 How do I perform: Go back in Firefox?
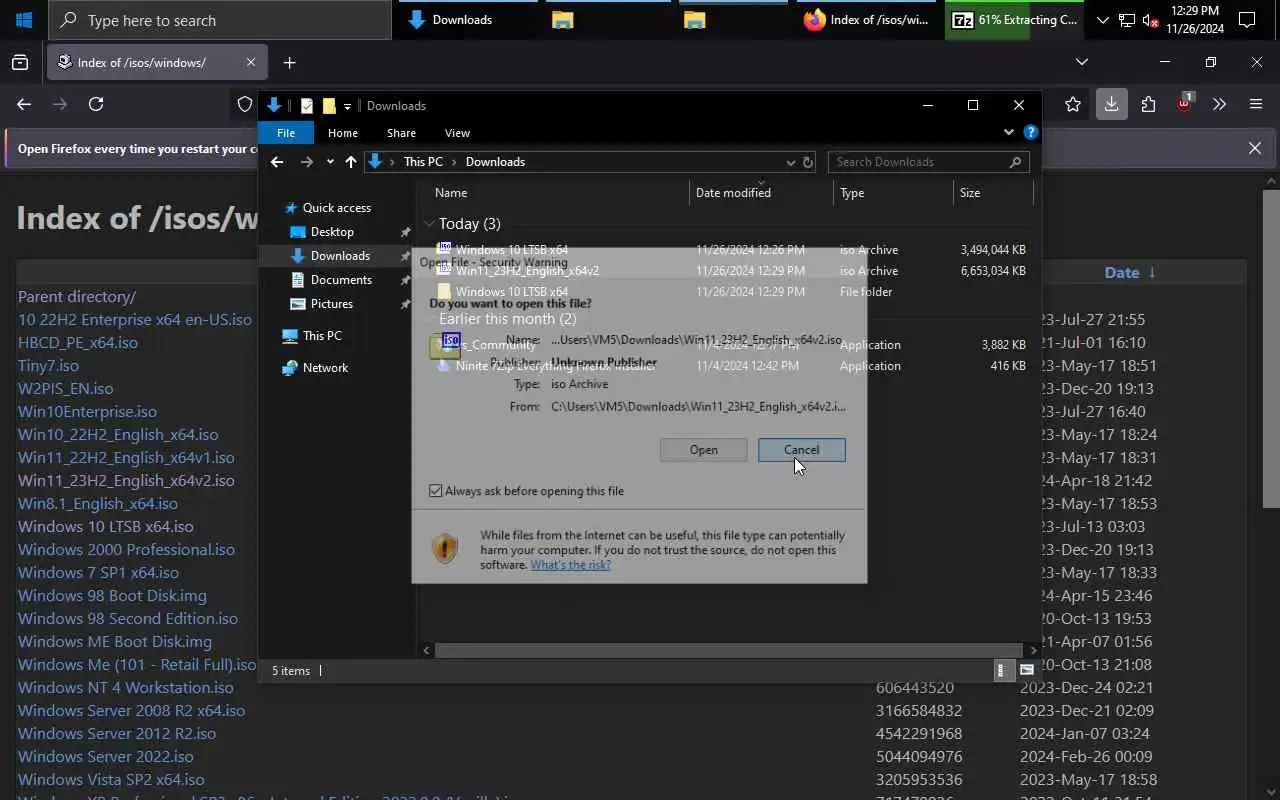pos(24,104)
